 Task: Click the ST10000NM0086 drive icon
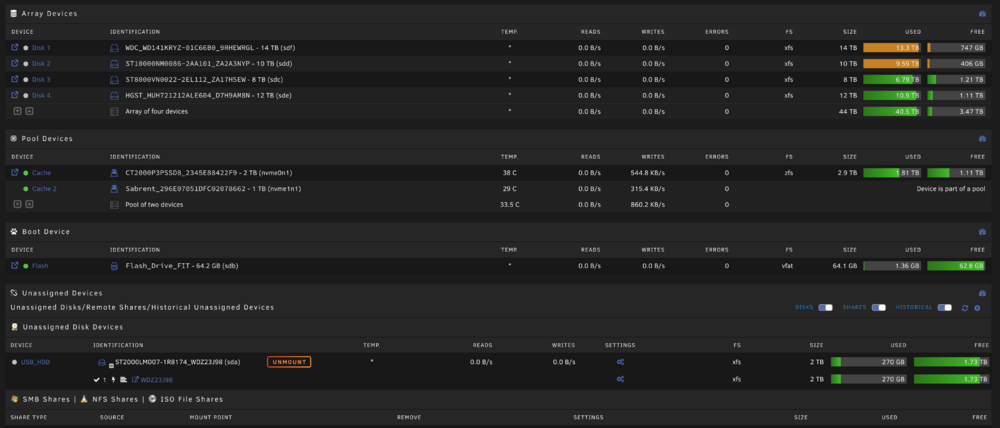[115, 64]
